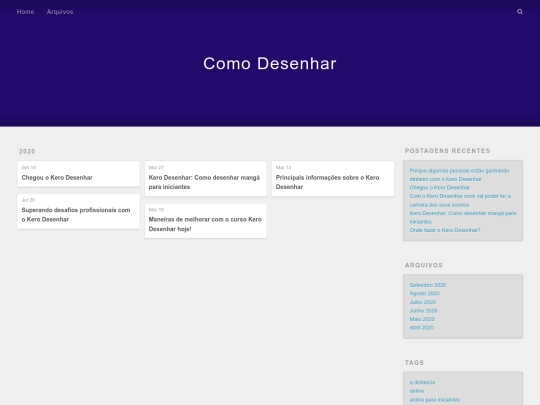Open the Setembro 2020 archive
The width and height of the screenshot is (540, 405).
[x=428, y=285]
